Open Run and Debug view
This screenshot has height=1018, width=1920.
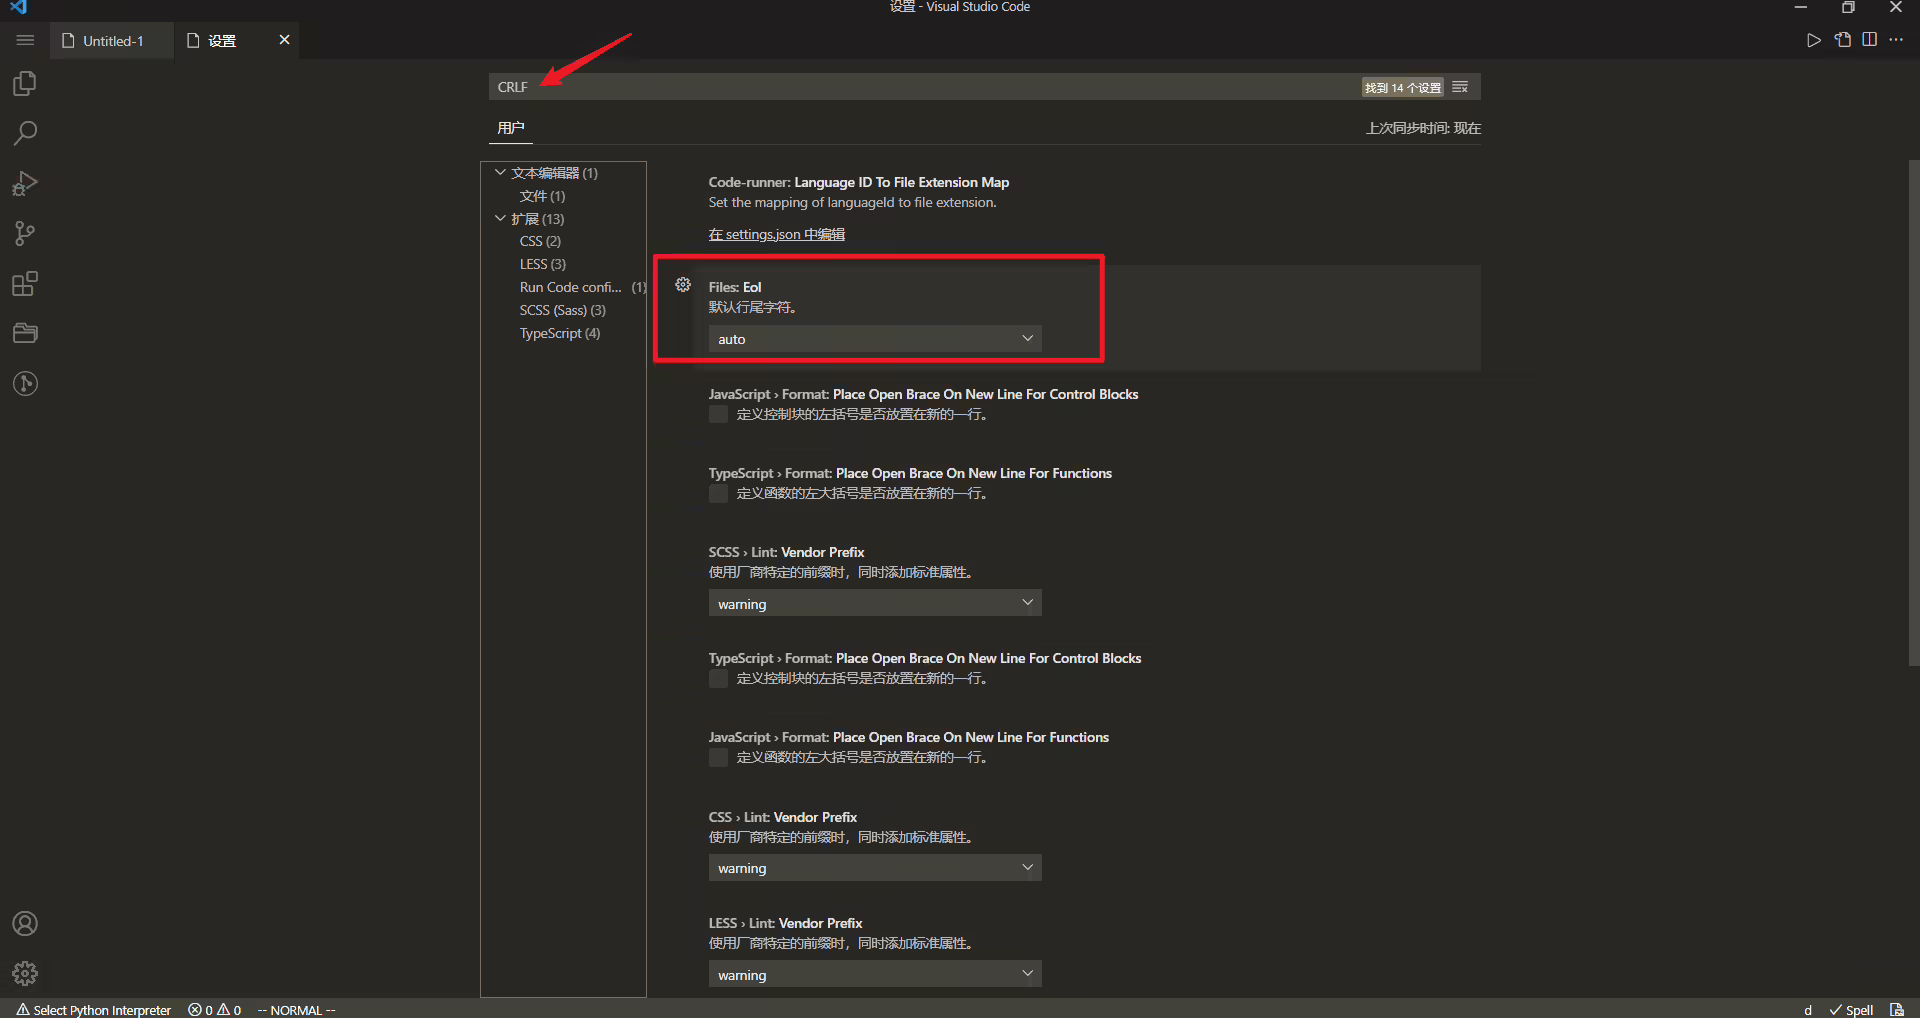point(25,184)
